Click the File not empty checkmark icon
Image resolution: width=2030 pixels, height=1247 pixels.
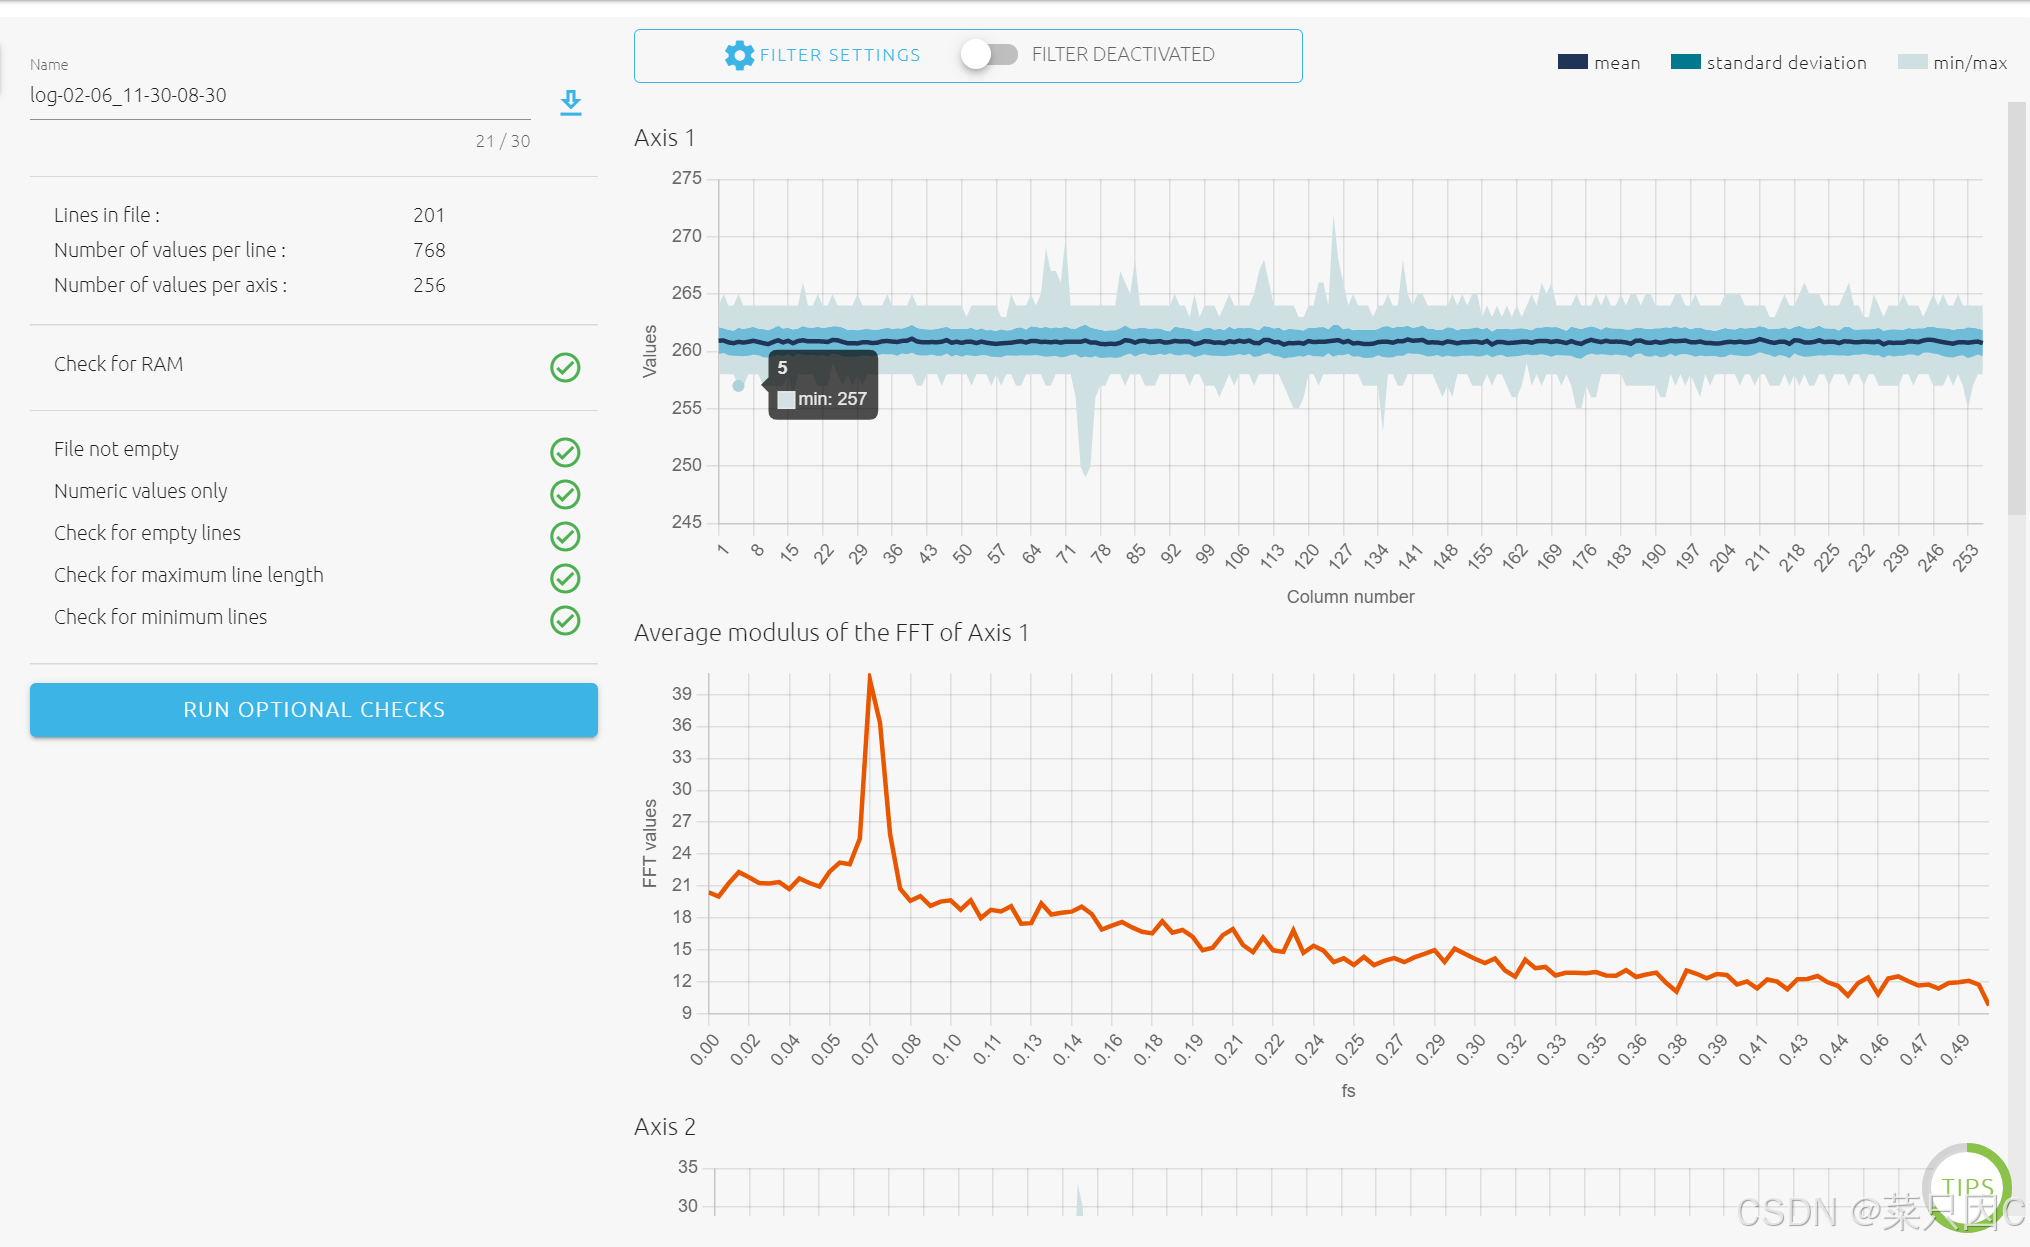click(x=565, y=452)
